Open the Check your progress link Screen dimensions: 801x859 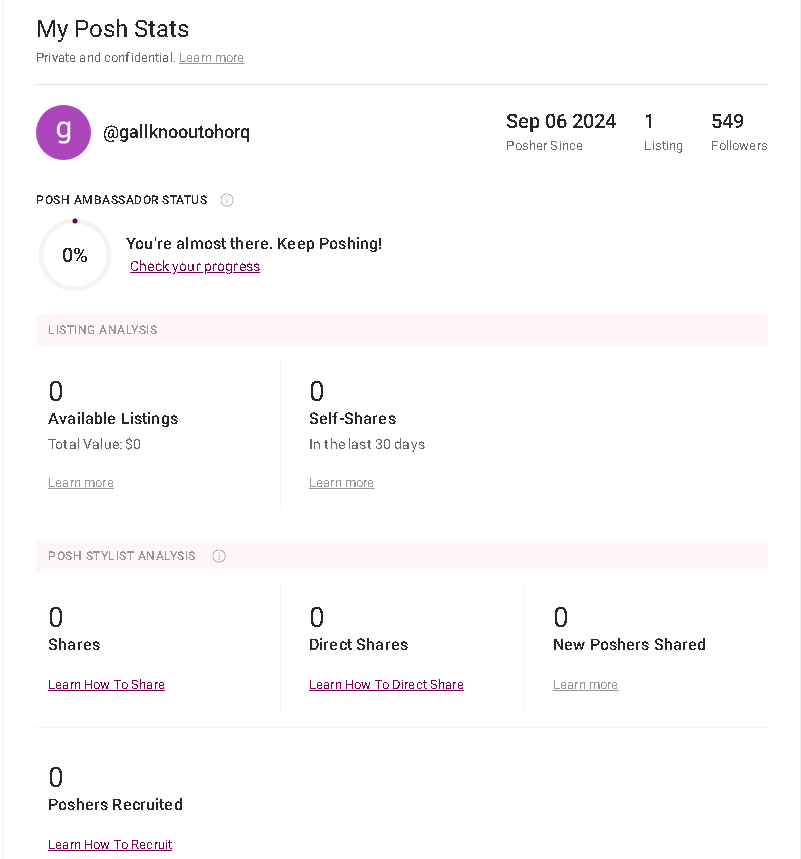pos(194,266)
